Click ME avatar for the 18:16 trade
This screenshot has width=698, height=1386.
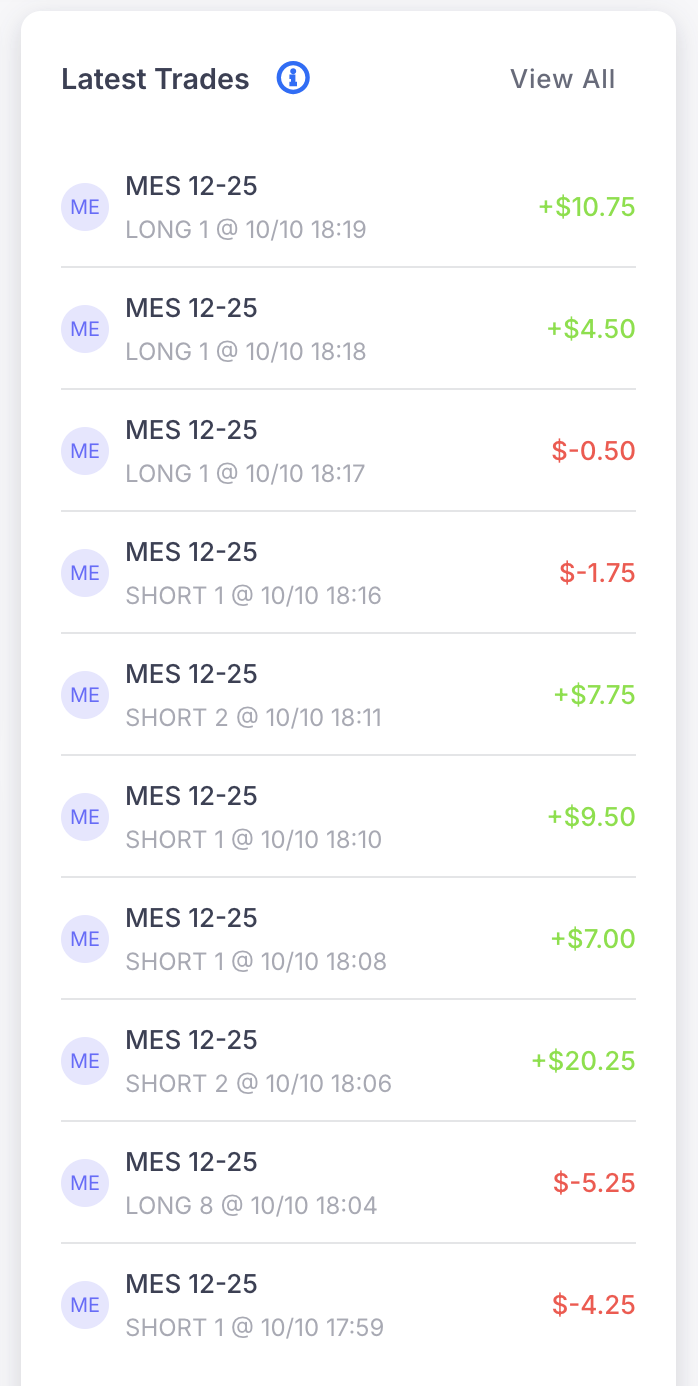click(x=85, y=573)
